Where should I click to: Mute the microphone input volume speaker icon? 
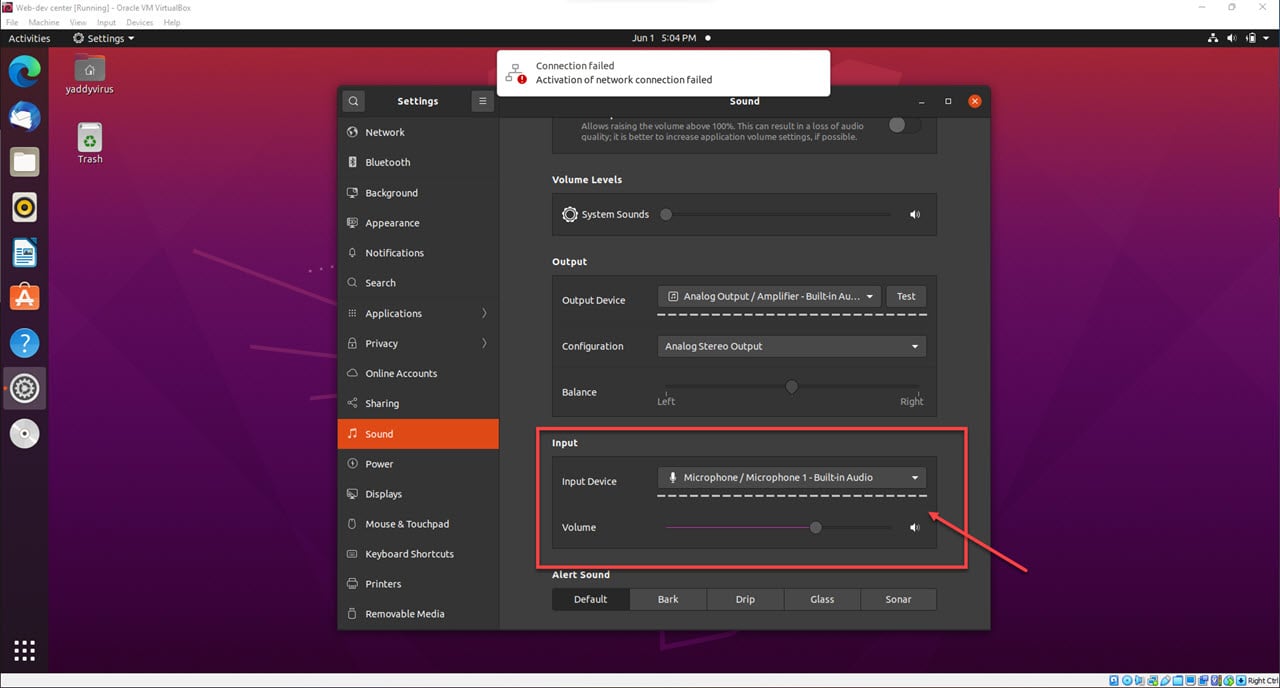[914, 527]
